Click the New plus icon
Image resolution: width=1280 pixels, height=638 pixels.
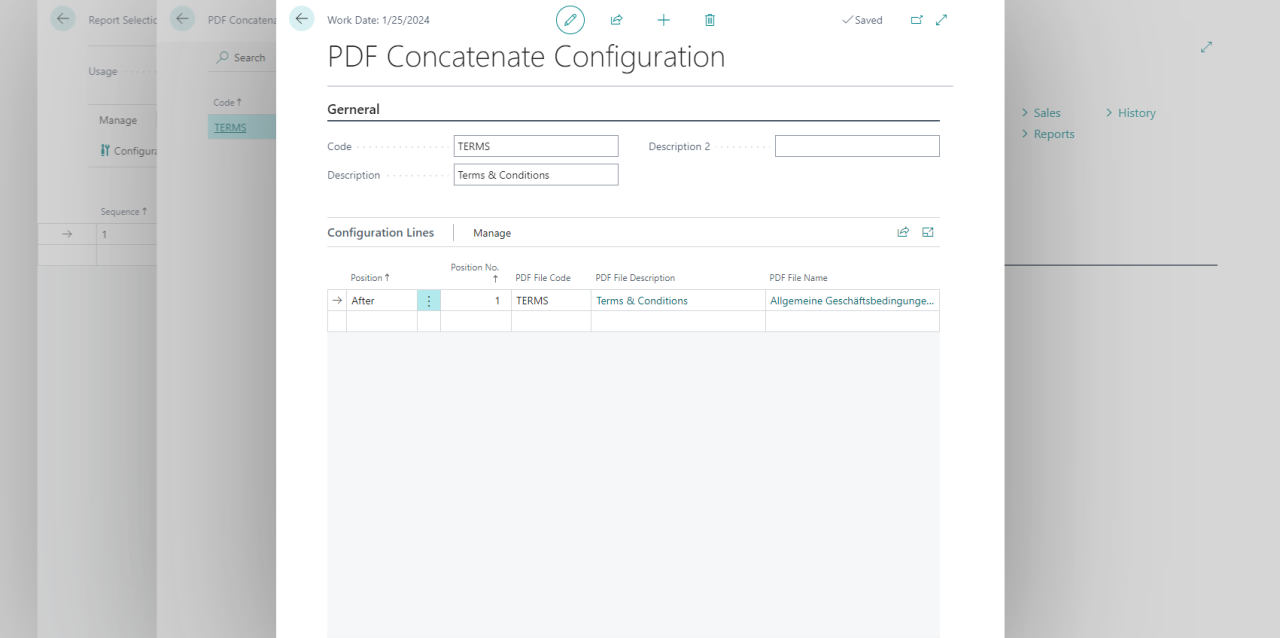tap(663, 20)
